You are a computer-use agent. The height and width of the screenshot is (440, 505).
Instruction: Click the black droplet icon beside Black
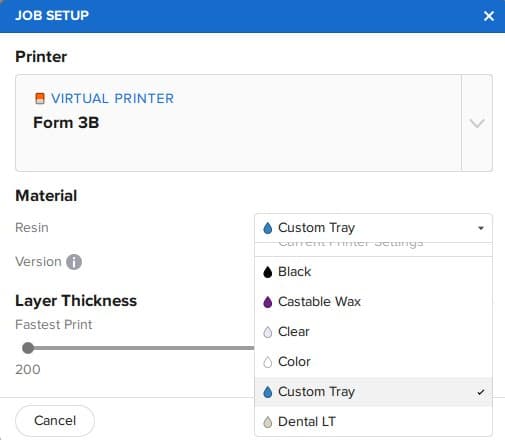coord(268,272)
